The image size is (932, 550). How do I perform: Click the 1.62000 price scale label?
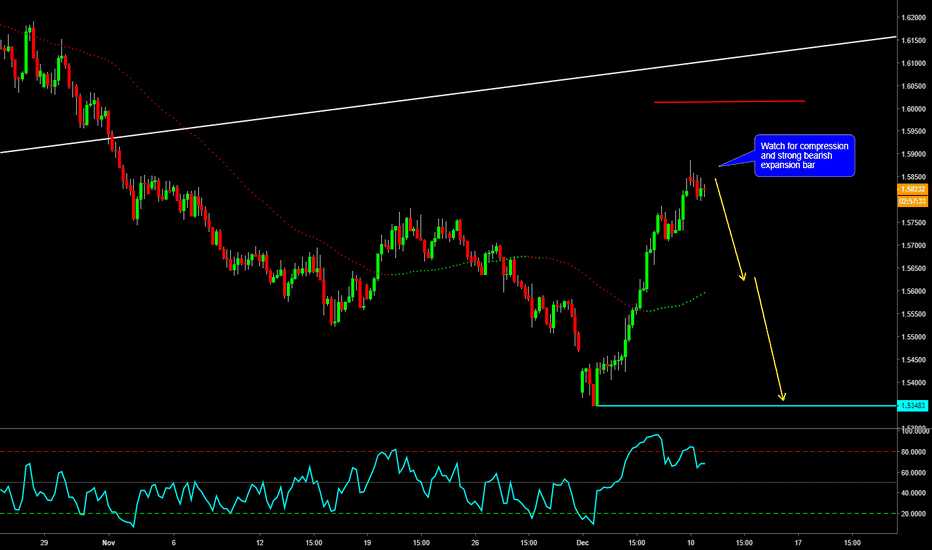click(914, 17)
